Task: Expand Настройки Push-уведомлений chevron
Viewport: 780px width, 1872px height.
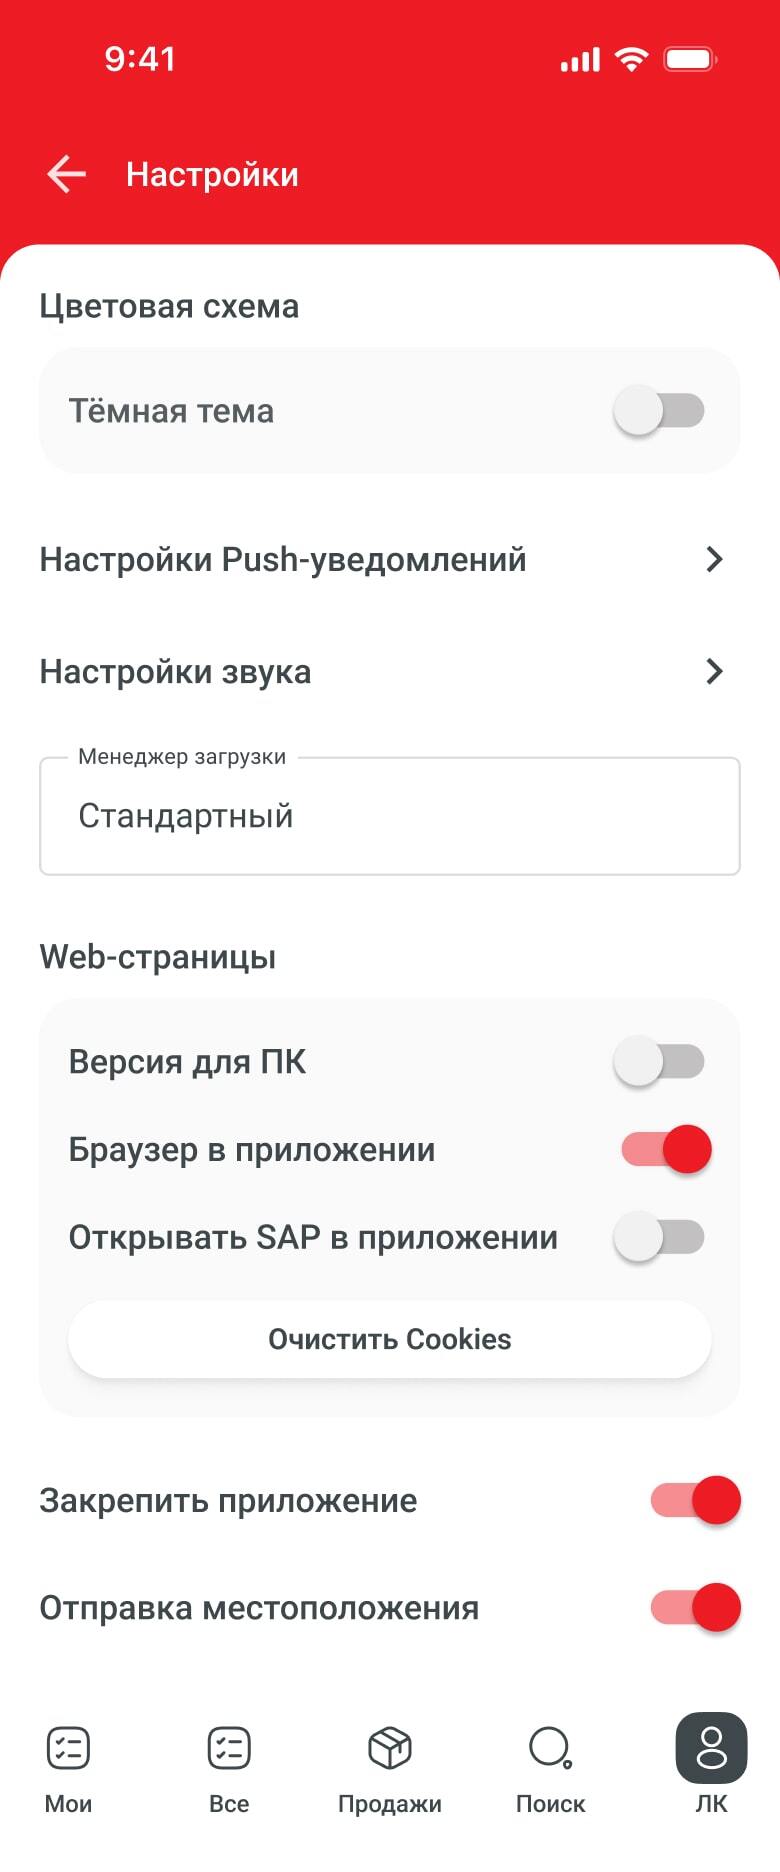Action: tap(714, 559)
